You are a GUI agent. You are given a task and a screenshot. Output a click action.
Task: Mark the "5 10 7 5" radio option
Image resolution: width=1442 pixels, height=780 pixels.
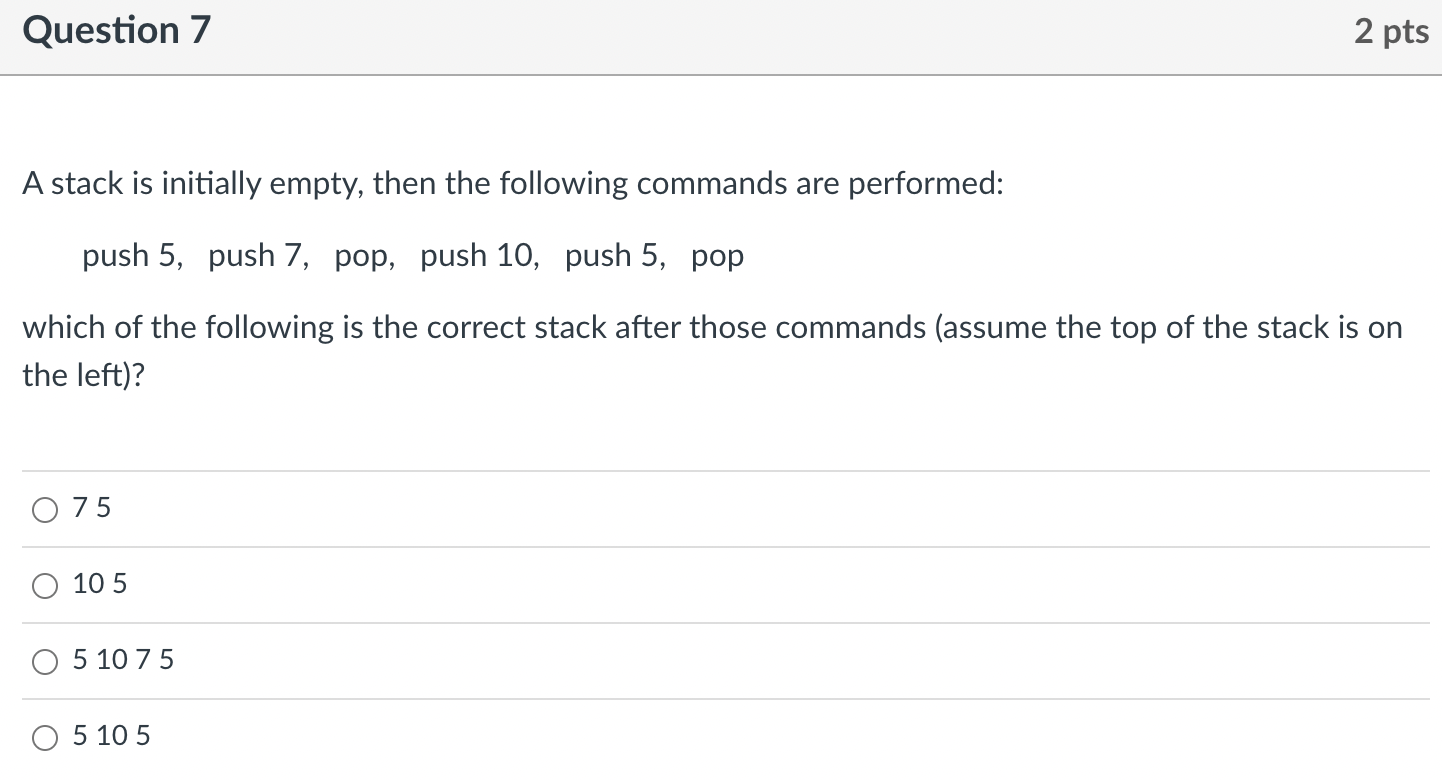click(x=45, y=663)
